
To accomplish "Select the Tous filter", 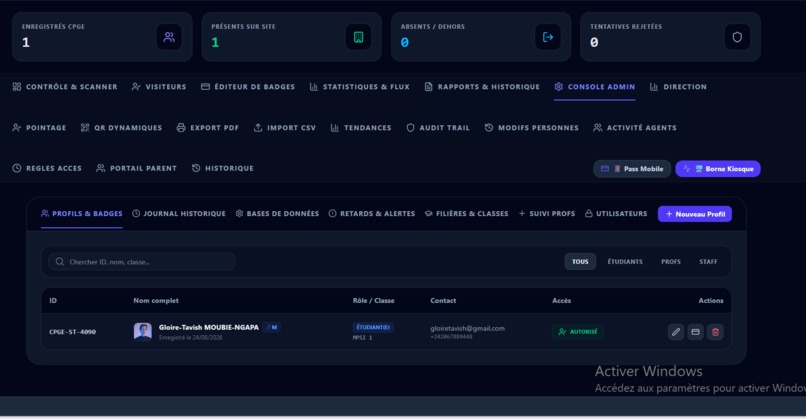I will pyautogui.click(x=580, y=262).
